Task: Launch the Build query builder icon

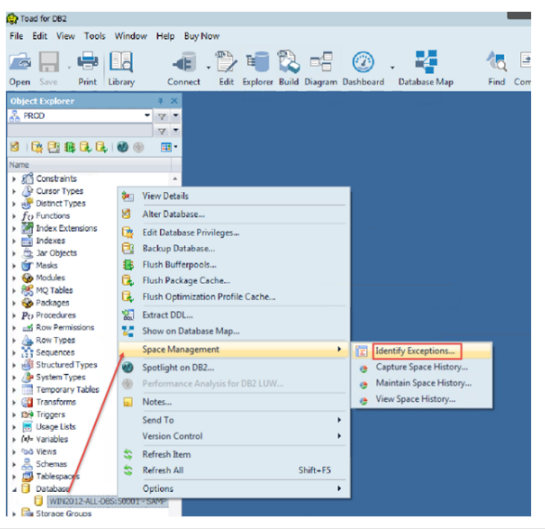Action: pyautogui.click(x=288, y=68)
